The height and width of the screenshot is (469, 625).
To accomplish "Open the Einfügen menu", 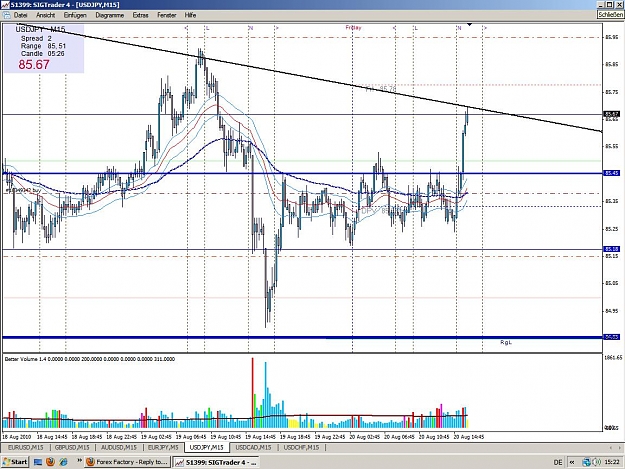I will point(75,15).
